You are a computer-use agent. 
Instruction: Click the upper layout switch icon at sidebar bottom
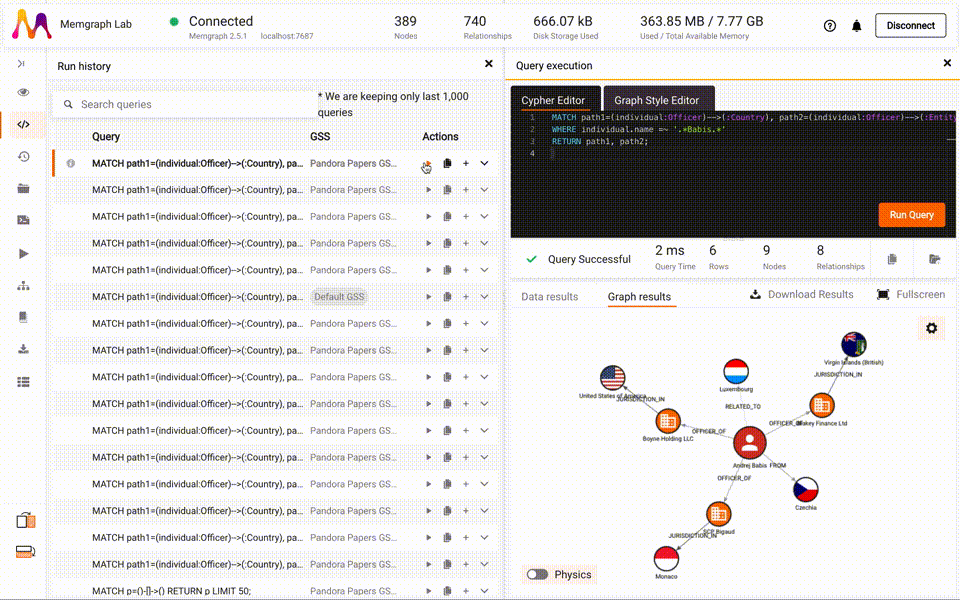point(25,520)
